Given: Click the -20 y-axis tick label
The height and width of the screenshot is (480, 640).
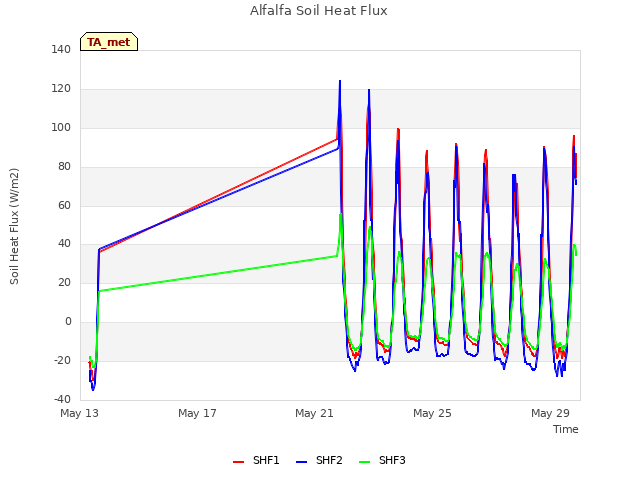Looking at the screenshot, I should tap(62, 360).
